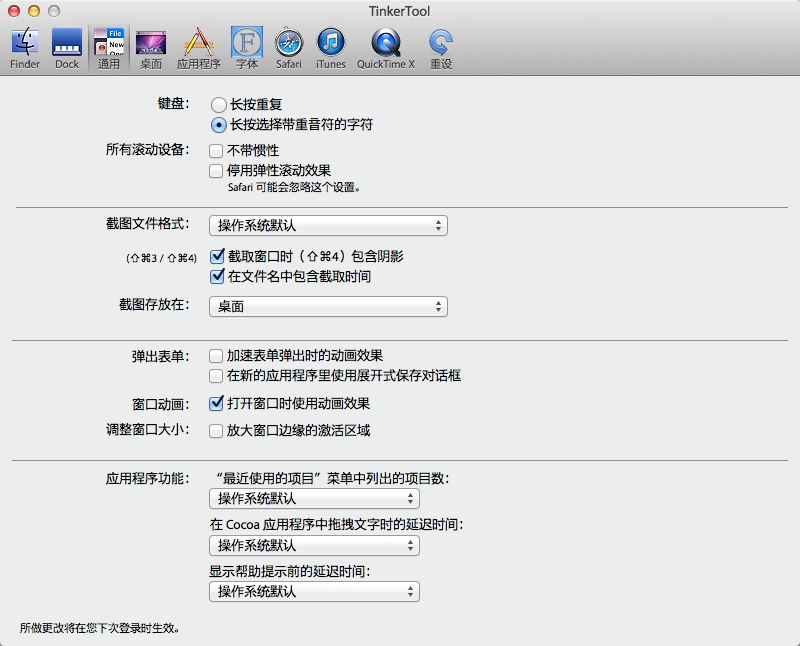Click the '应用程序功能:' label
Screen dimensions: 800x646
click(x=147, y=479)
